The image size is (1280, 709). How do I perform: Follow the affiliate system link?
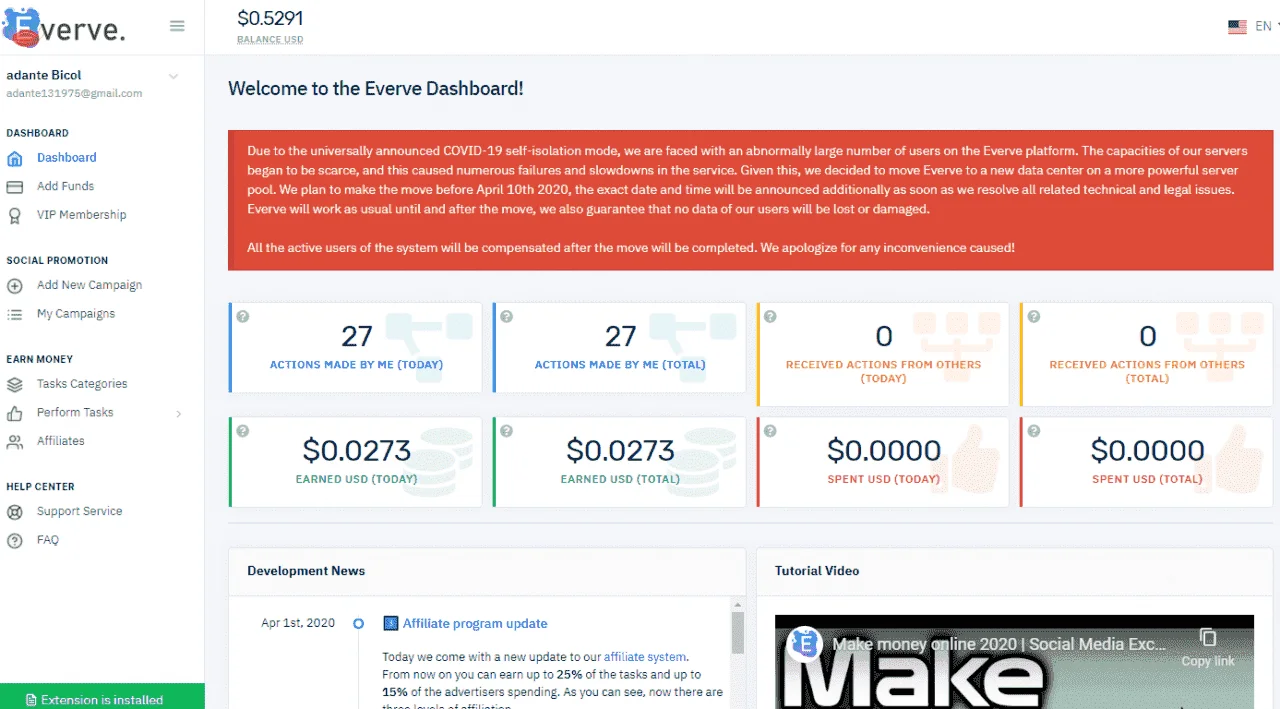[645, 657]
